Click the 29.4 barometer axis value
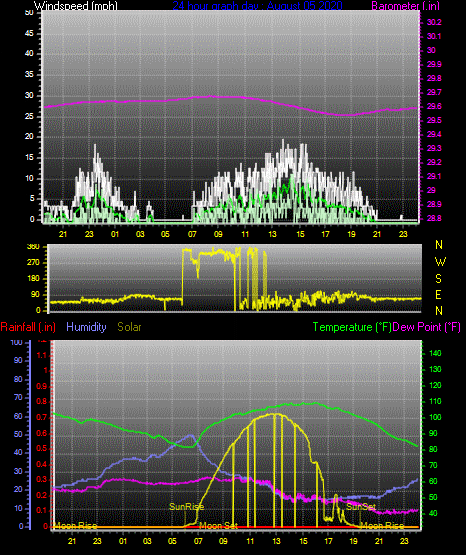The width and height of the screenshot is (466, 555). click(434, 135)
